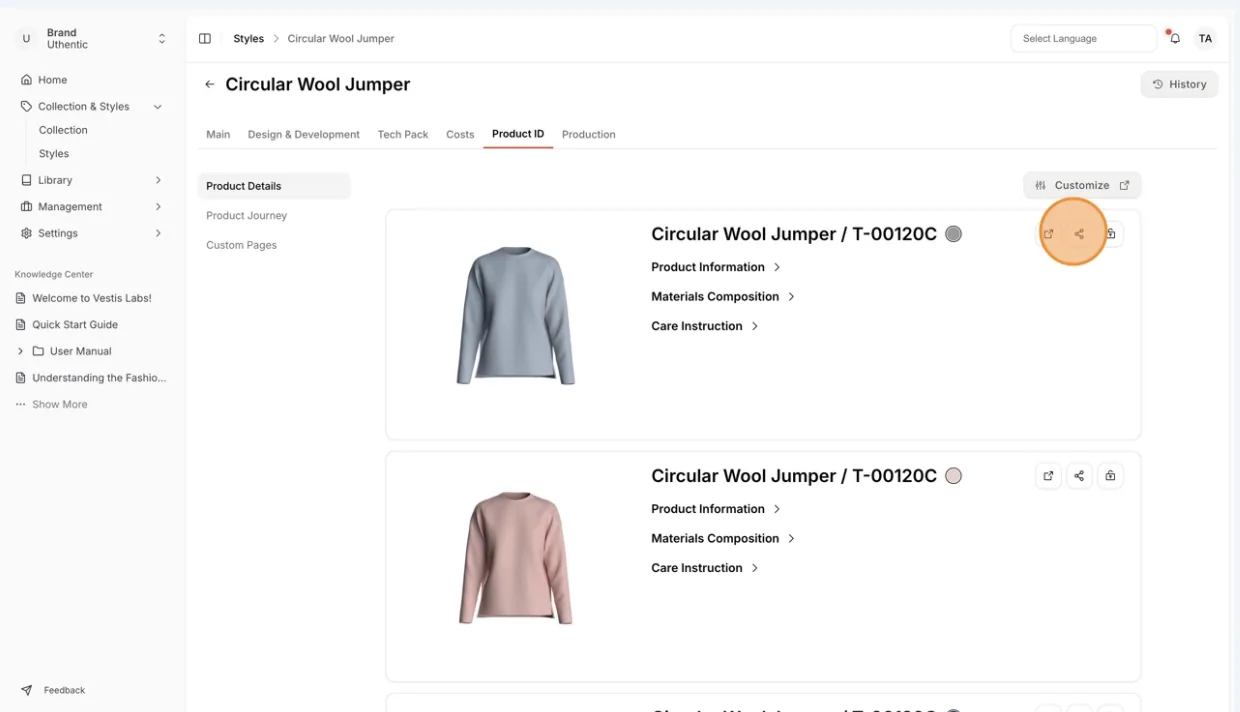Screen dimensions: 1240x712
Task: Open the notifications bell
Action: [1175, 38]
